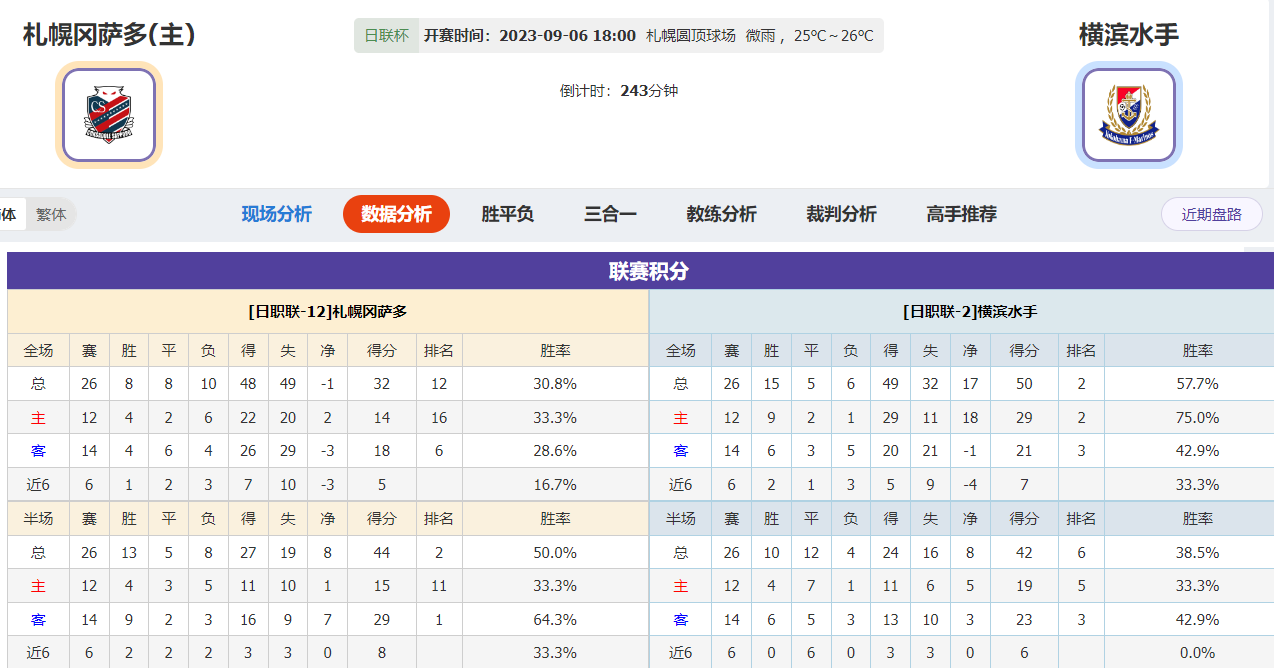The image size is (1274, 668).
Task: Switch to 繁体 traditional Chinese
Action: click(x=51, y=214)
